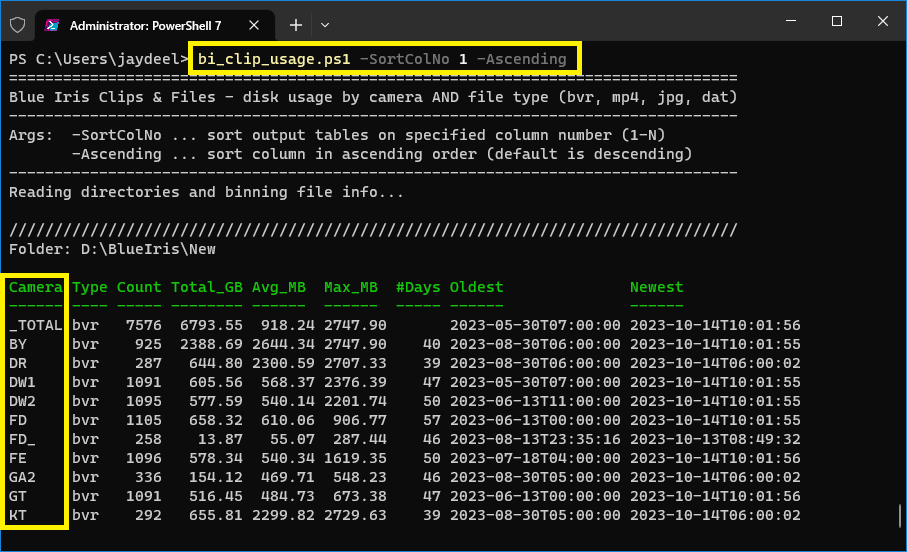The width and height of the screenshot is (907, 552).
Task: Close the PowerShell 7 tab
Action: click(253, 25)
